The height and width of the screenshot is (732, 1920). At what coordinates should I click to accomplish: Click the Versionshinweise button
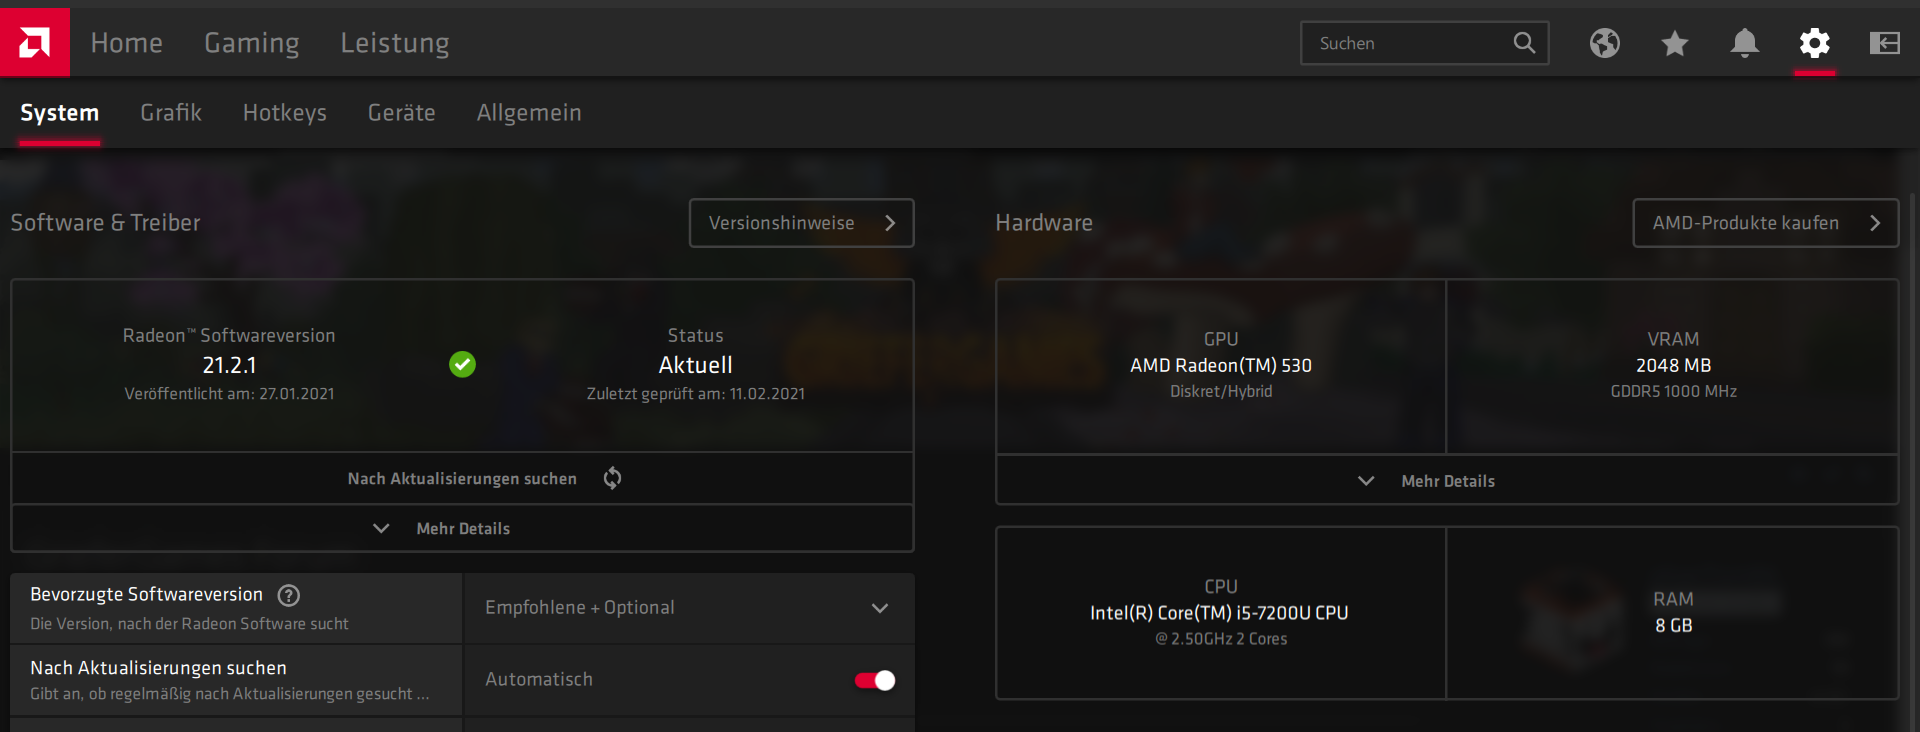tap(802, 223)
